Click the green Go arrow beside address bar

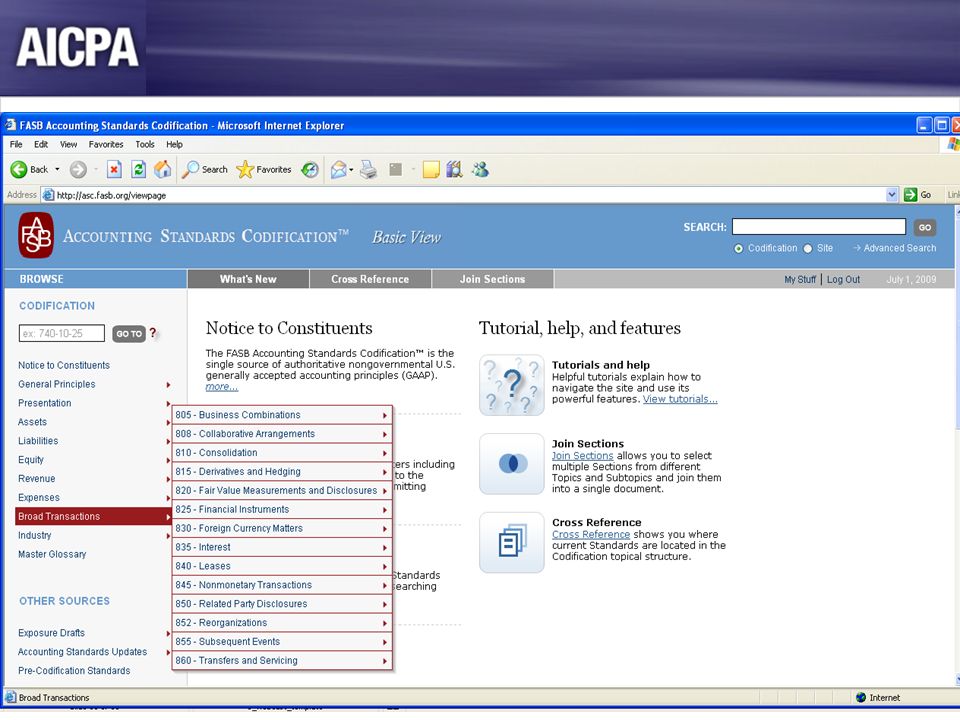coord(910,195)
